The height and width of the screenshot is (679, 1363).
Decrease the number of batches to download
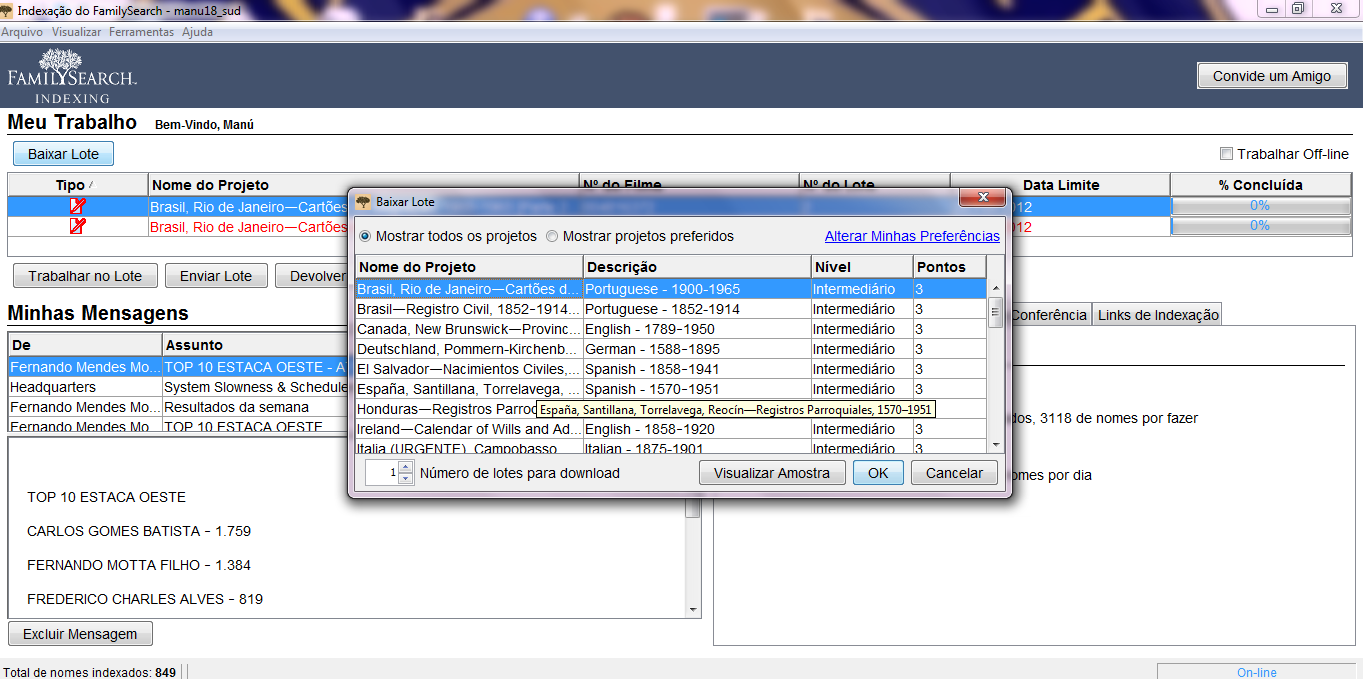click(405, 478)
